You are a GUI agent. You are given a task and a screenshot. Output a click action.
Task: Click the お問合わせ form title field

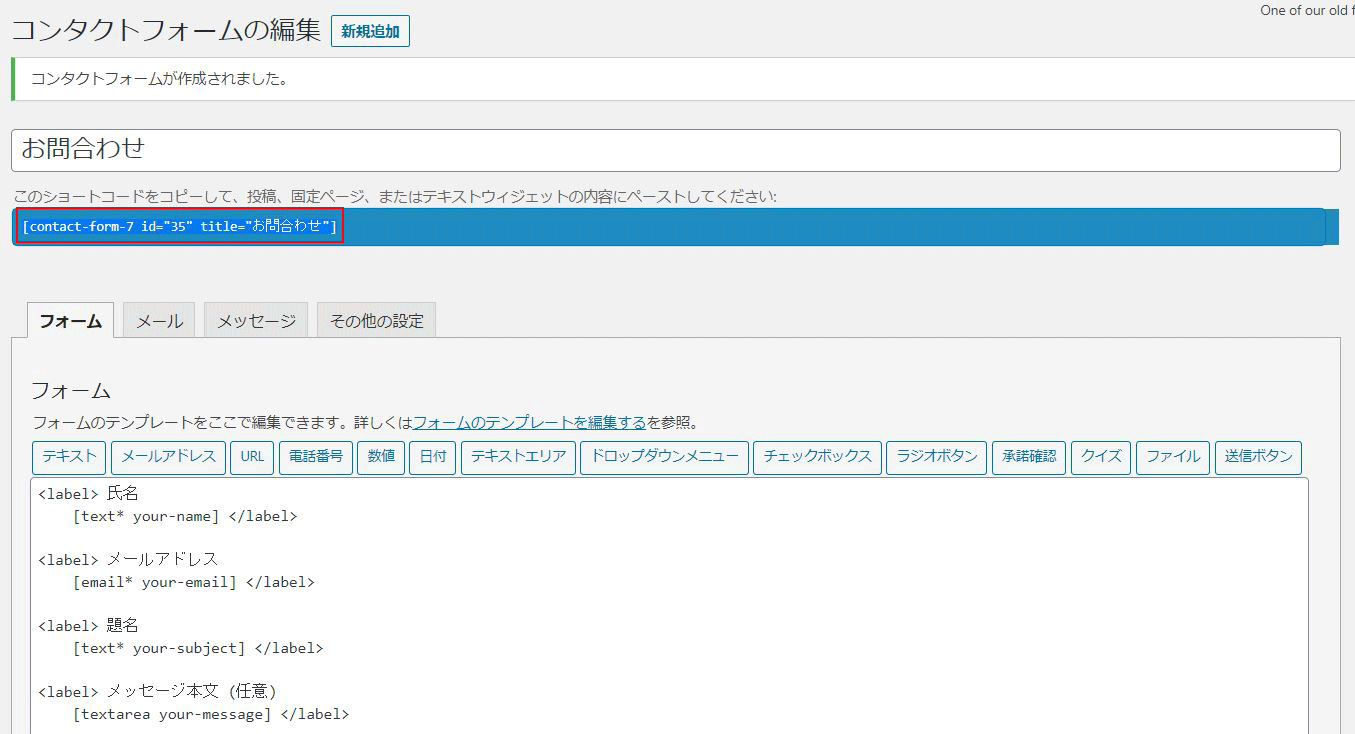tap(675, 150)
